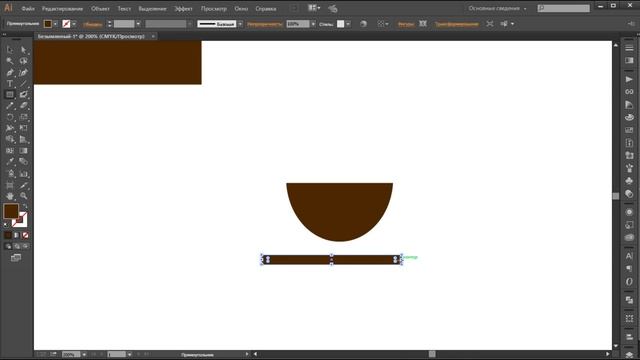640x360 pixels.
Task: Open the zoom level dropdown in status bar
Action: 84,354
